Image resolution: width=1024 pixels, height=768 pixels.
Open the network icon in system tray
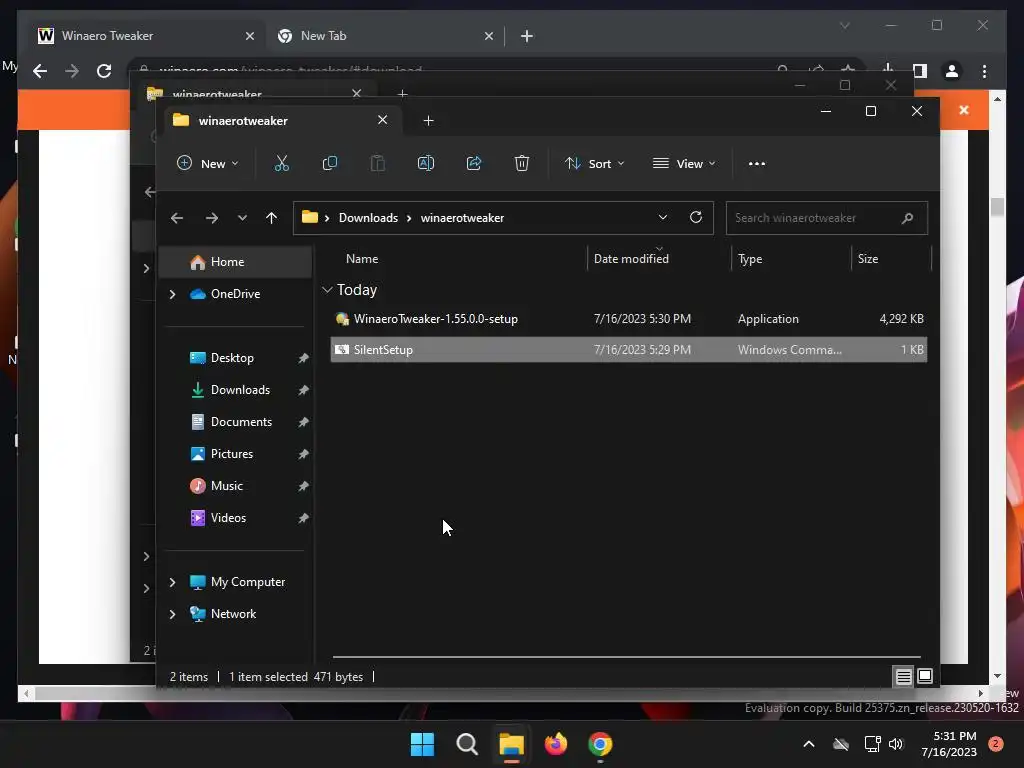click(x=872, y=744)
